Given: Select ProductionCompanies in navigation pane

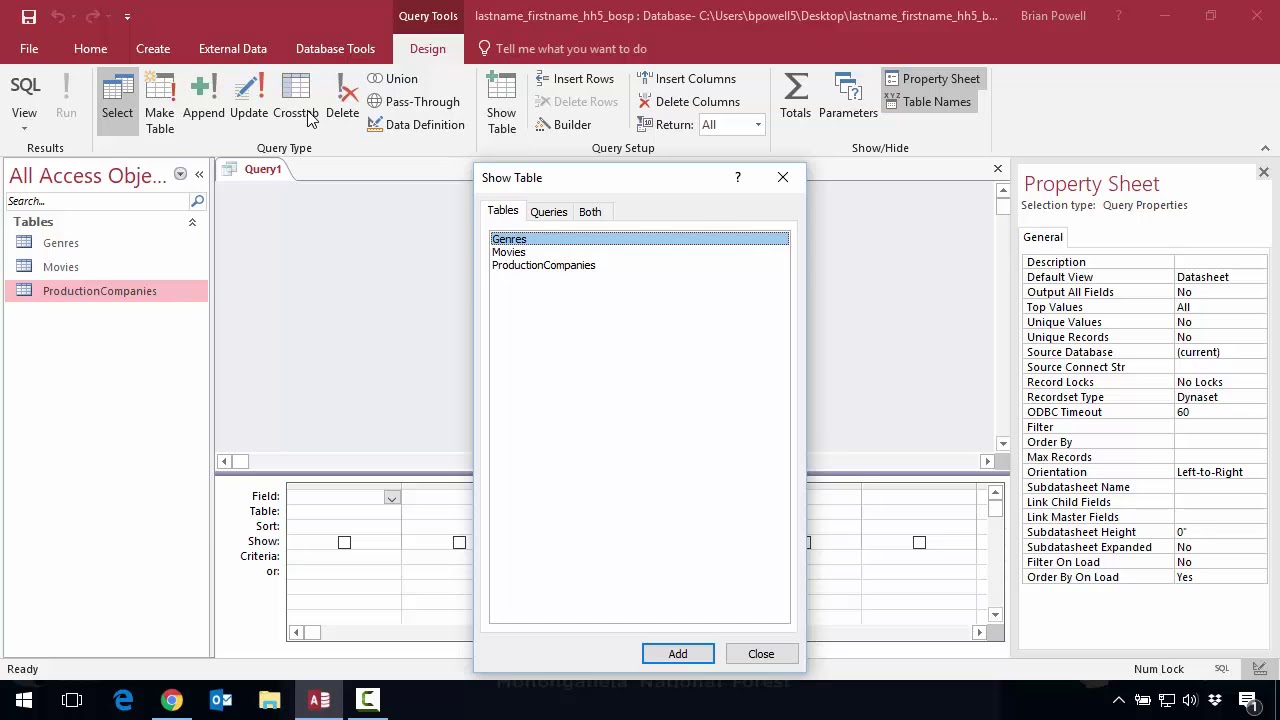Looking at the screenshot, I should point(106,291).
